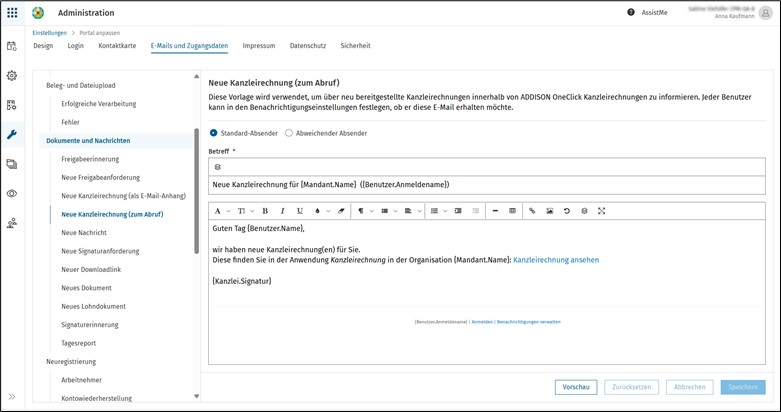
Task: Click the Abbrechen button
Action: point(690,387)
